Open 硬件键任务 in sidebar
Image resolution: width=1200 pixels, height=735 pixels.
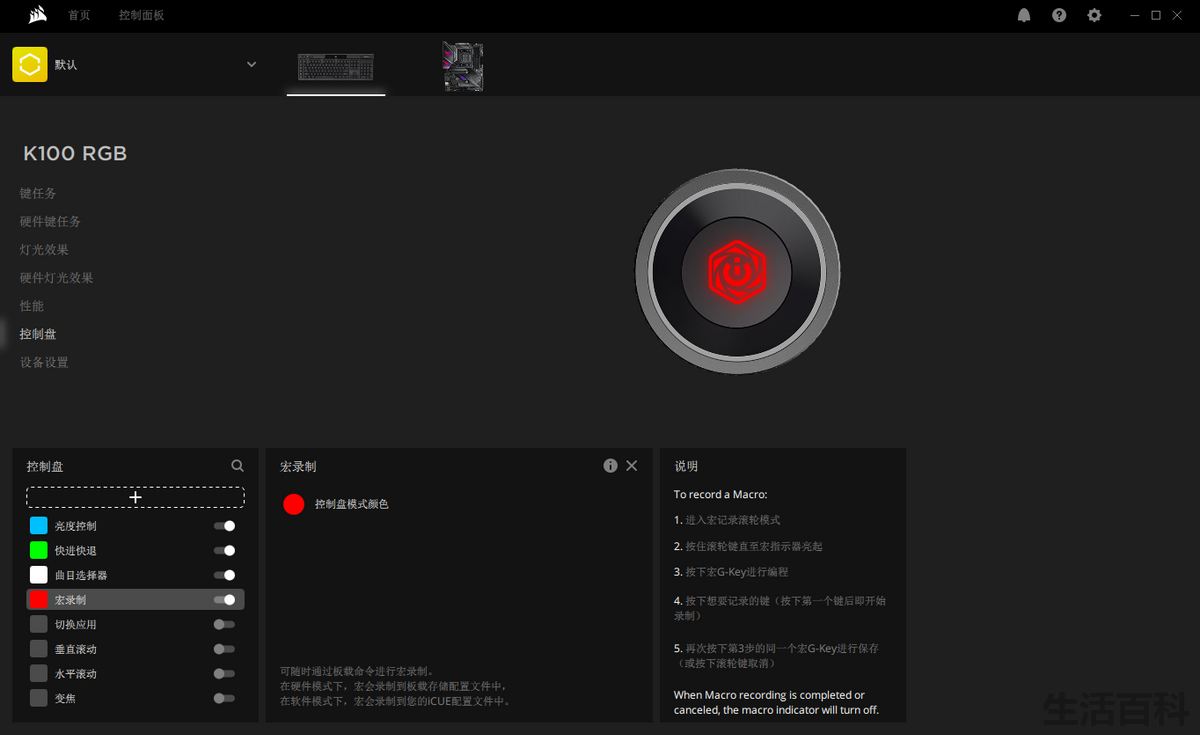(x=50, y=221)
